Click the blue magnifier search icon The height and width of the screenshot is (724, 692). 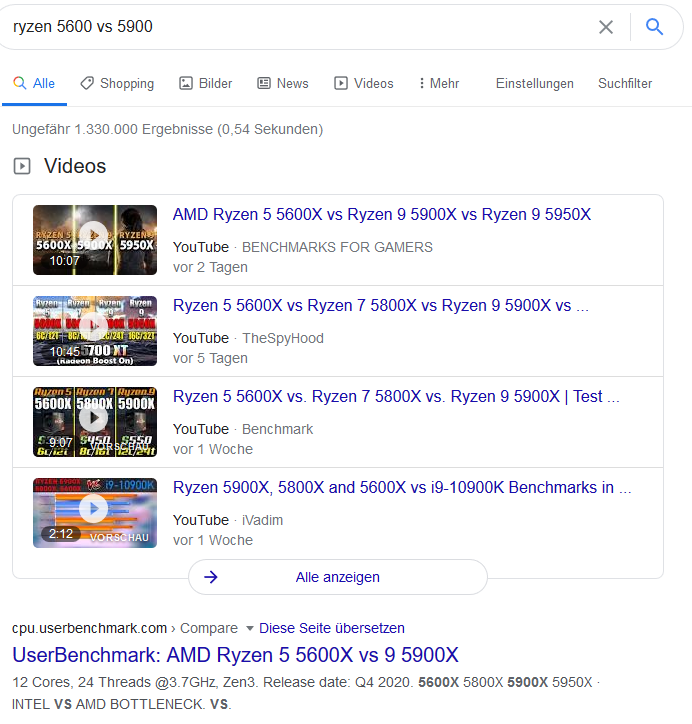click(x=654, y=27)
